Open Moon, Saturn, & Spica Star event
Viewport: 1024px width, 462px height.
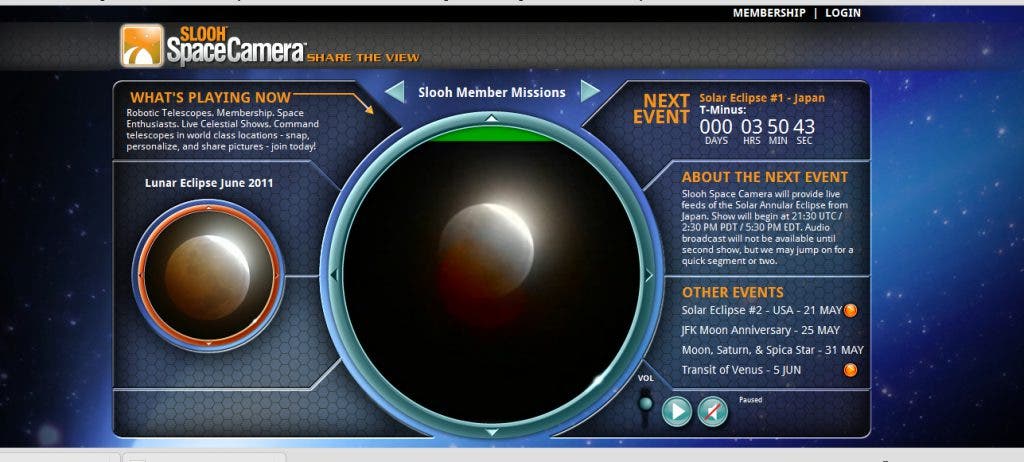[x=772, y=350]
